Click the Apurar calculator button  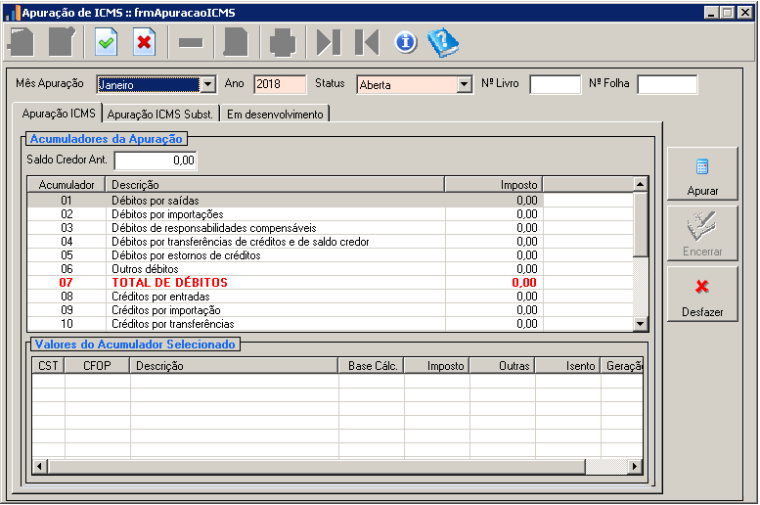coord(702,174)
